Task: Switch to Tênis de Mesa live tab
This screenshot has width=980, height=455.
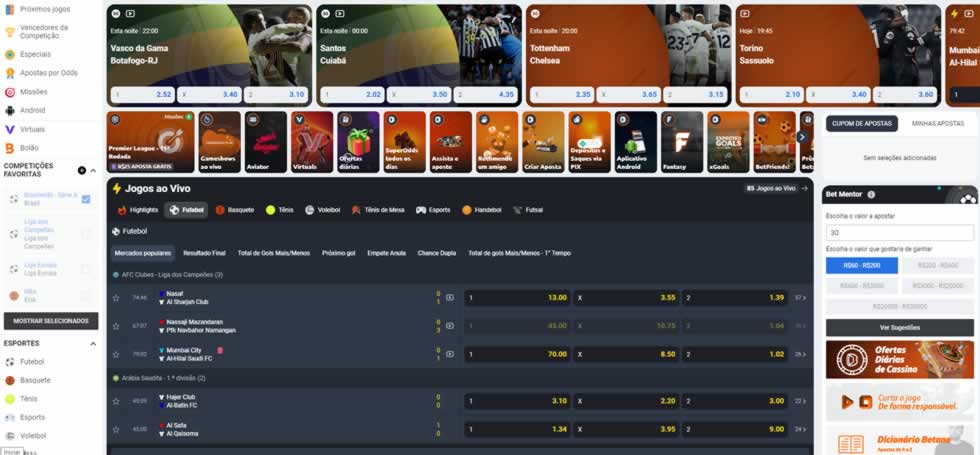Action: [x=378, y=210]
